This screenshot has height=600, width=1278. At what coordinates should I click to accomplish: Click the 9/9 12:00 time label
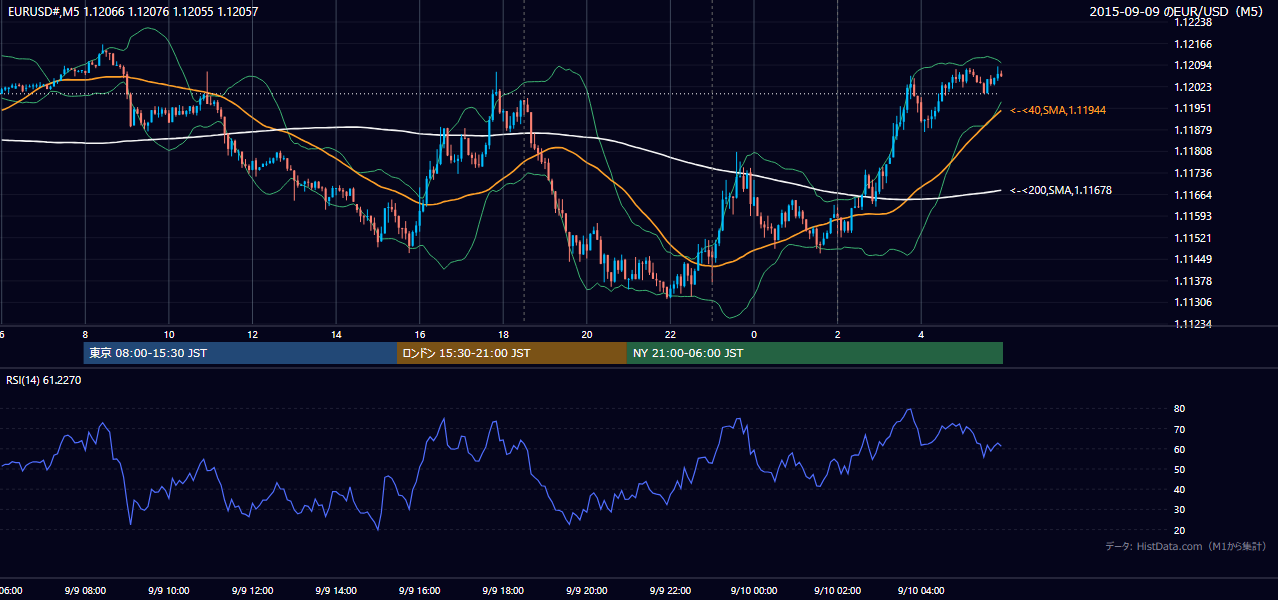tap(252, 590)
